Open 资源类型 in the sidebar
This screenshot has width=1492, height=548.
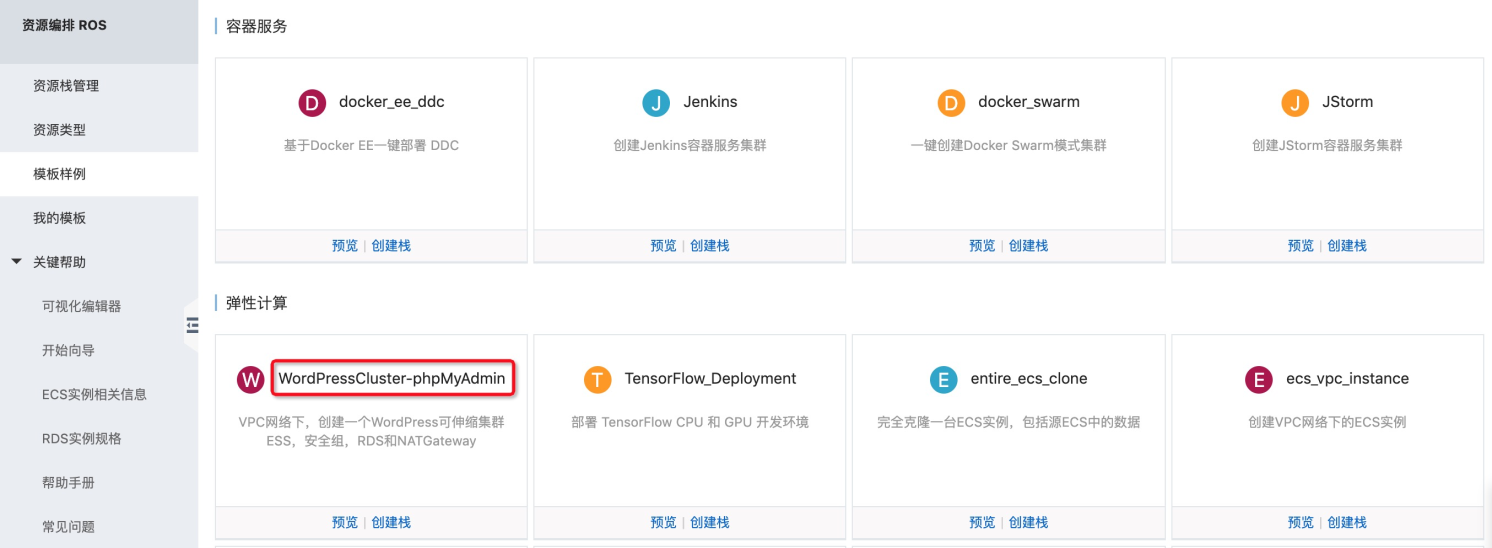pyautogui.click(x=59, y=130)
